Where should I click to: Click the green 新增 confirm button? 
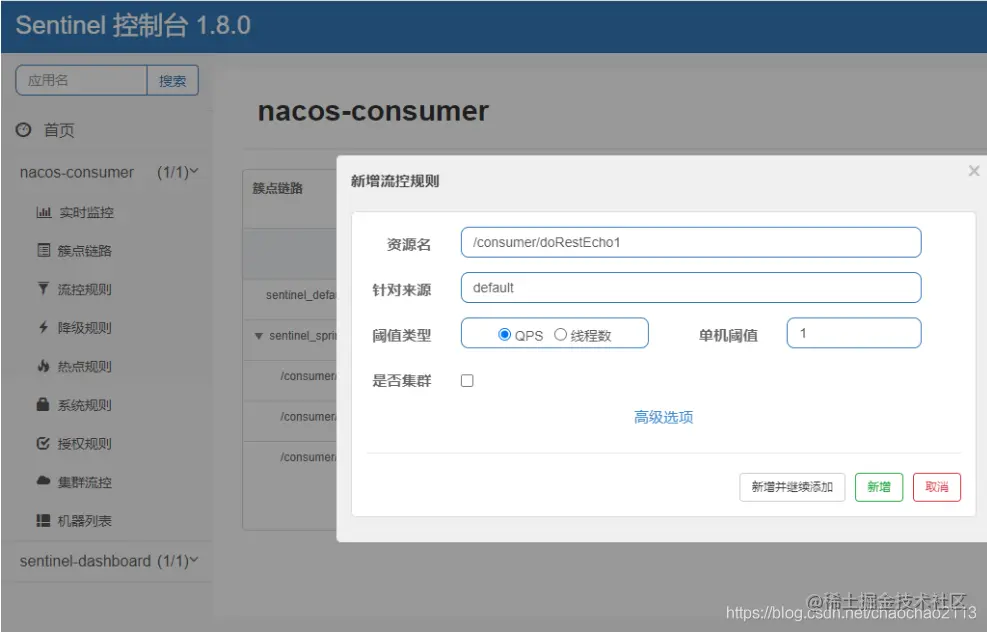click(x=878, y=487)
